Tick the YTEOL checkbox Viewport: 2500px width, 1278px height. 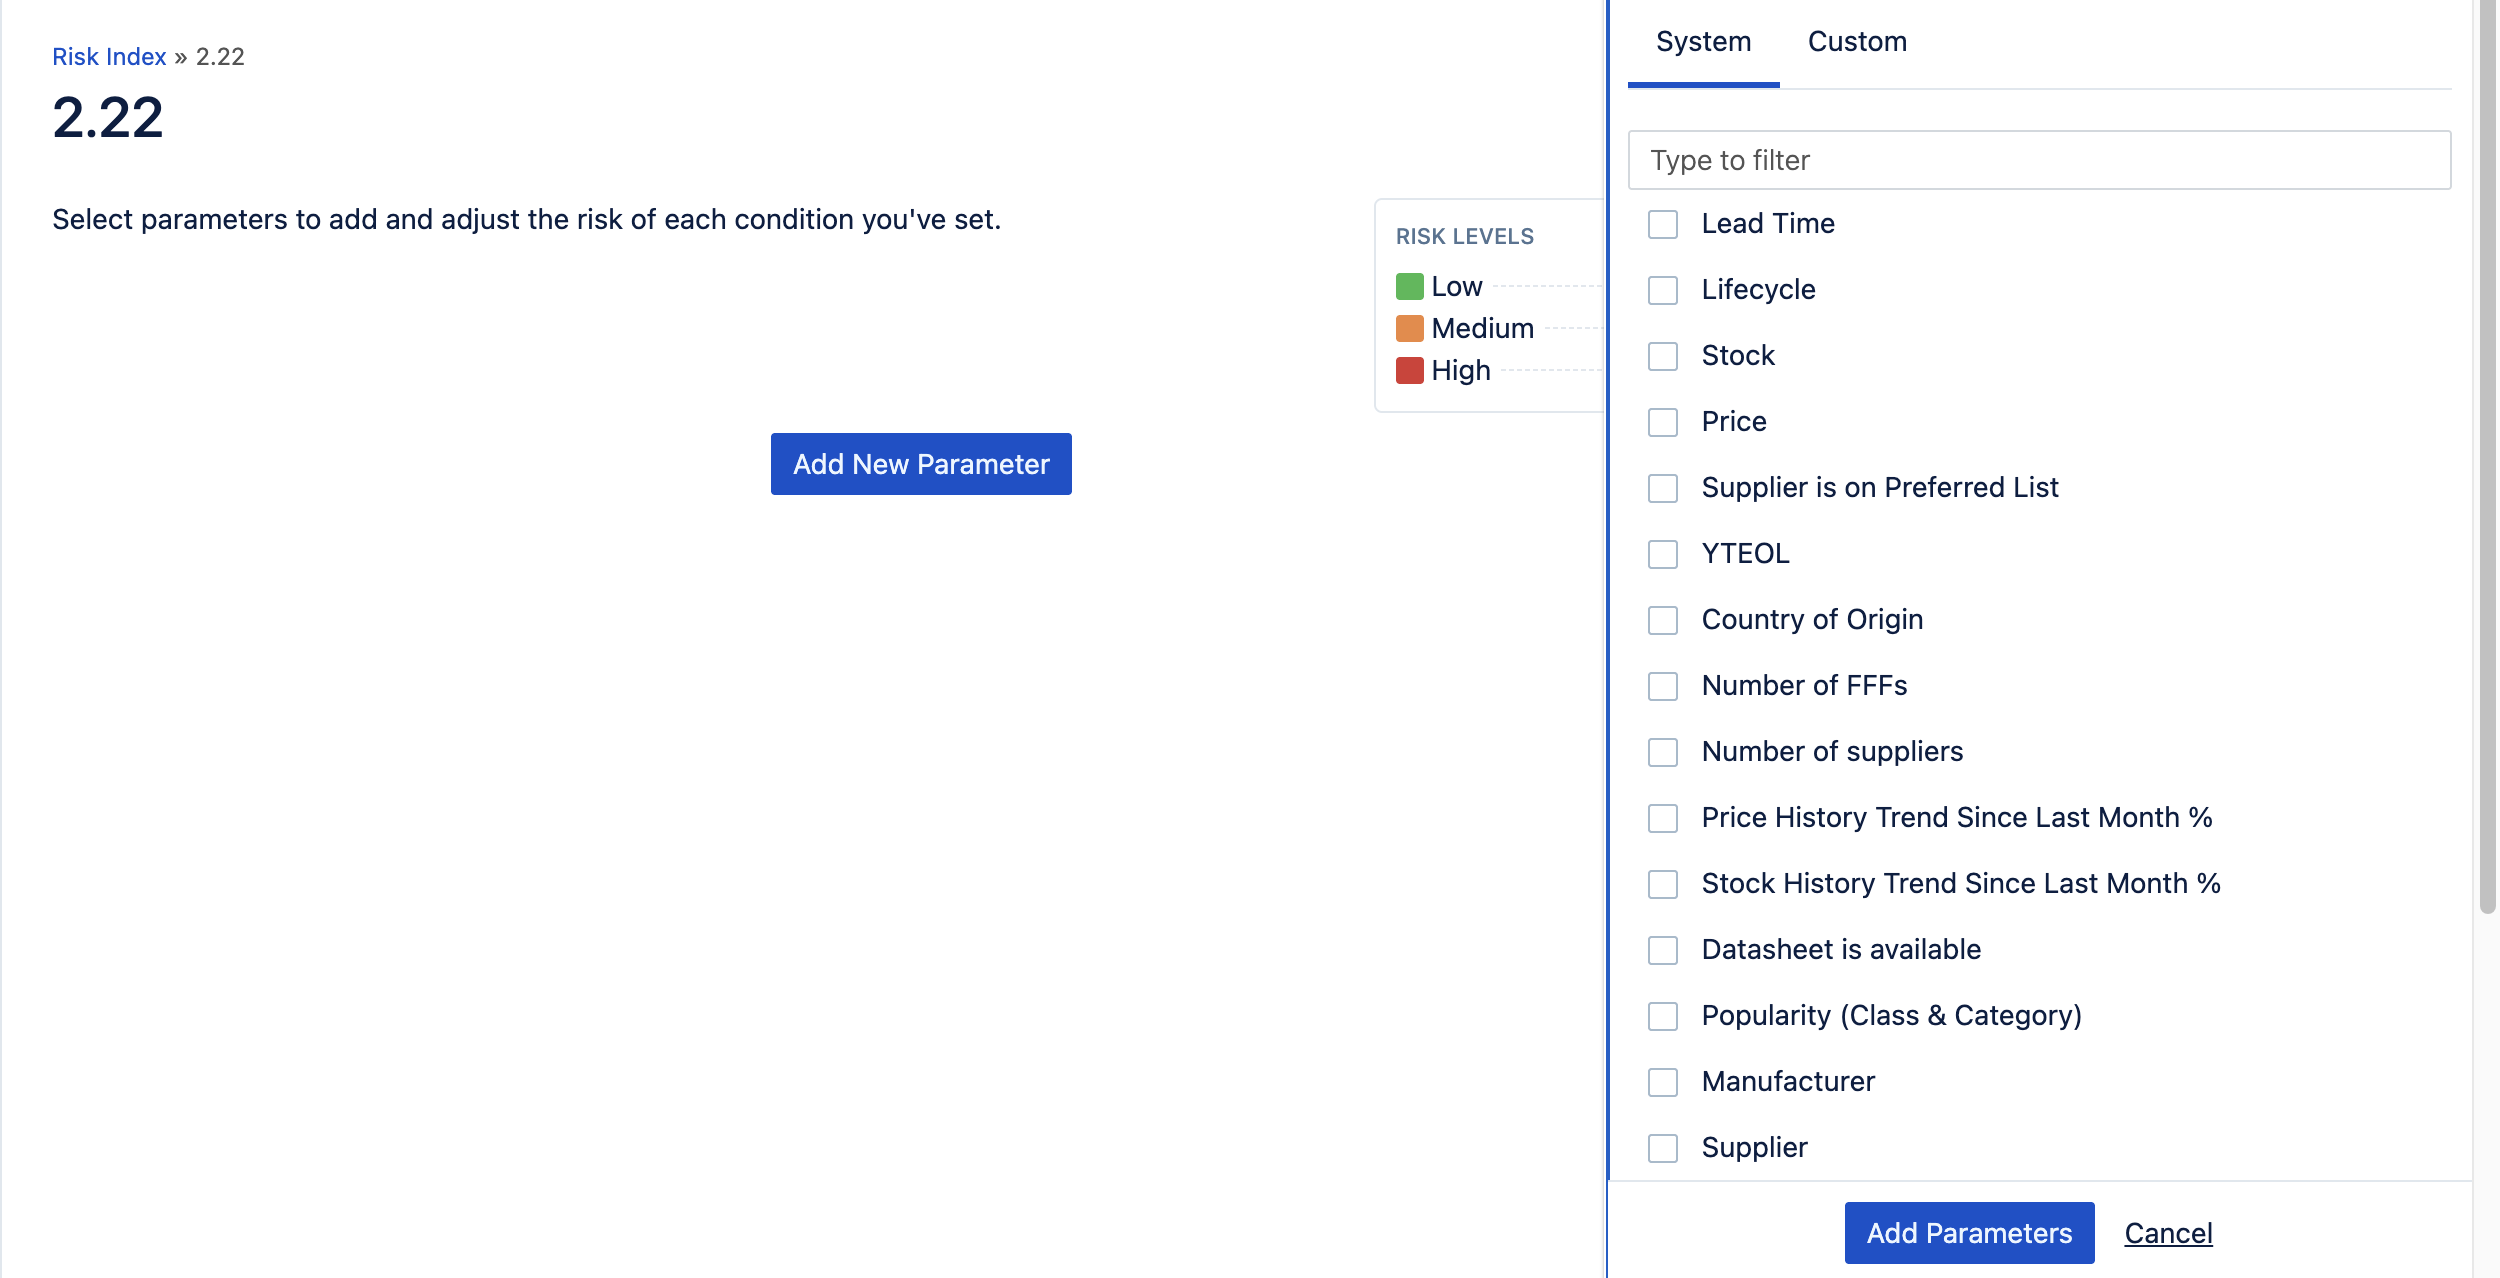point(1663,554)
